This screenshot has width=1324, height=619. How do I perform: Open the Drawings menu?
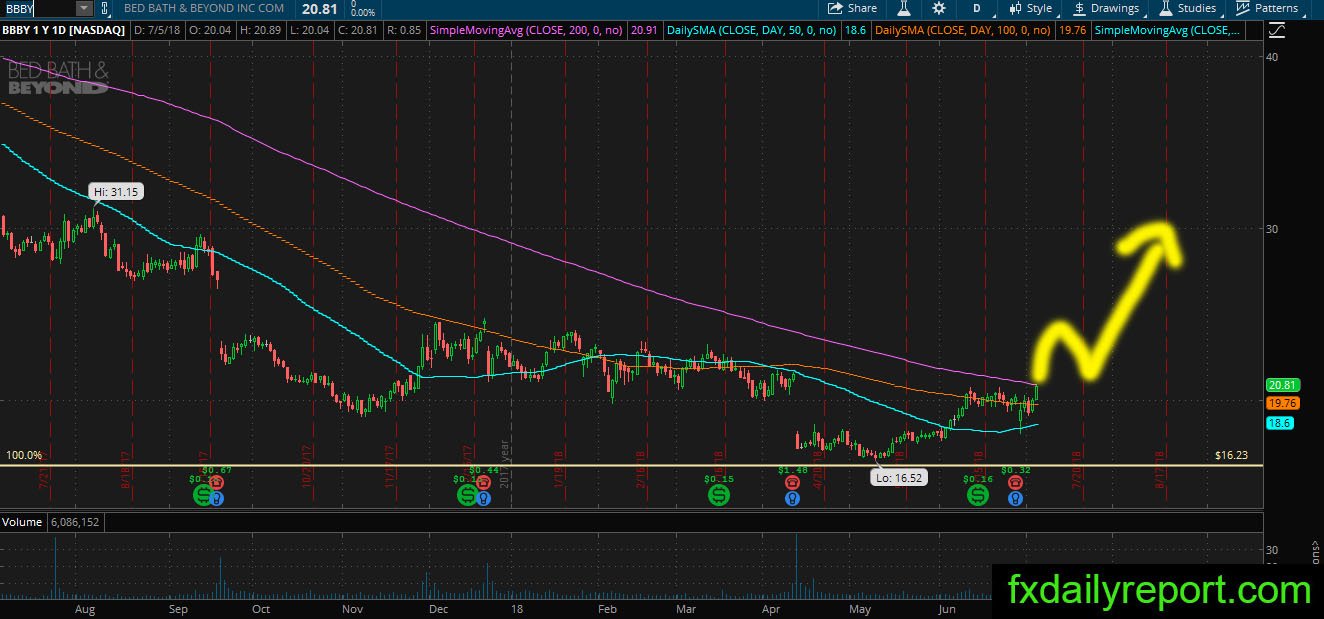[x=1106, y=8]
